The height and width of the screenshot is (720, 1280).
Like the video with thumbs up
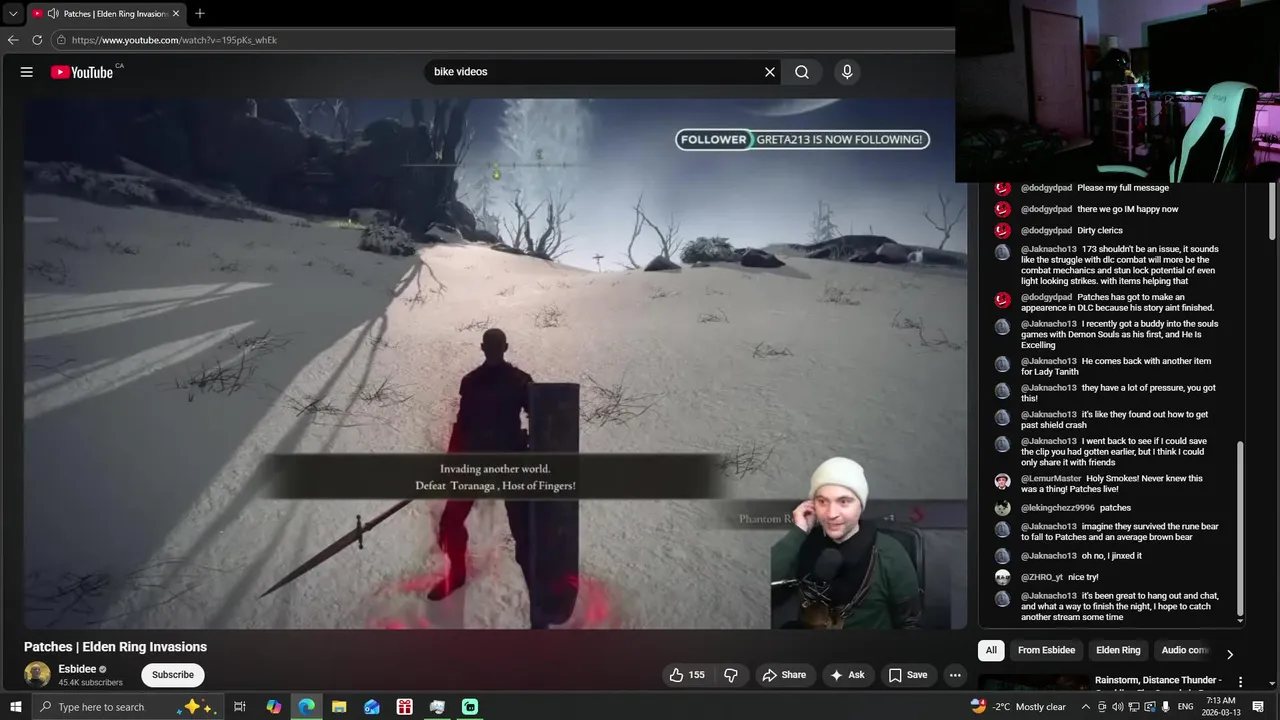(687, 675)
